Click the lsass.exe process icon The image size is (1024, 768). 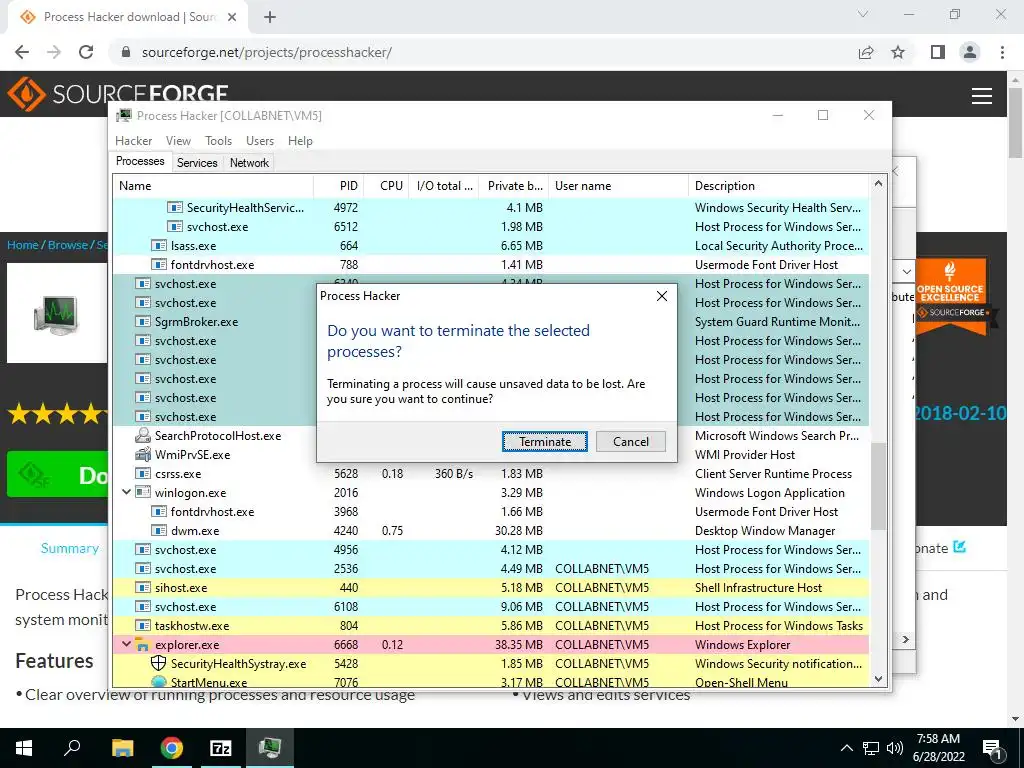tap(159, 246)
